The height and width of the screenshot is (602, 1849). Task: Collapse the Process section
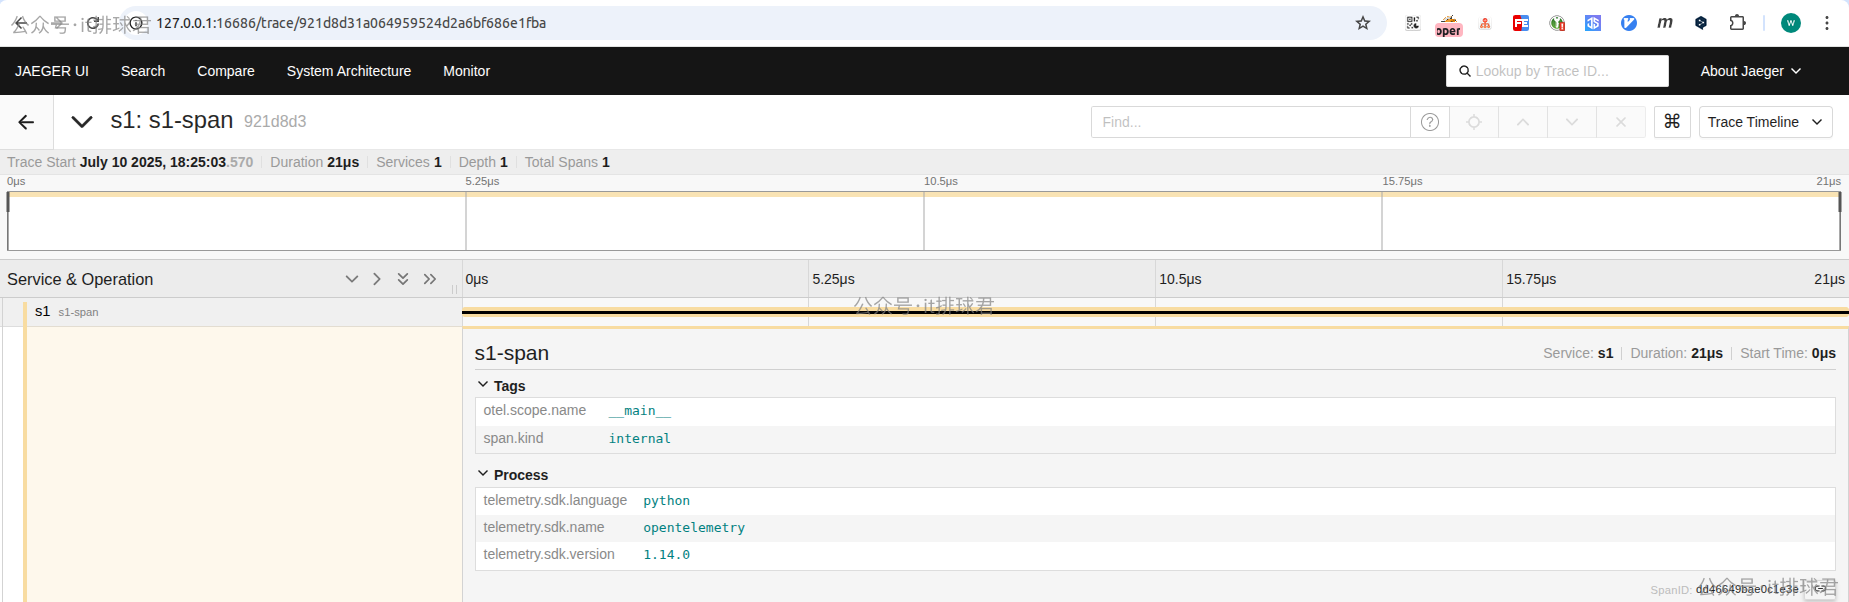[512, 475]
